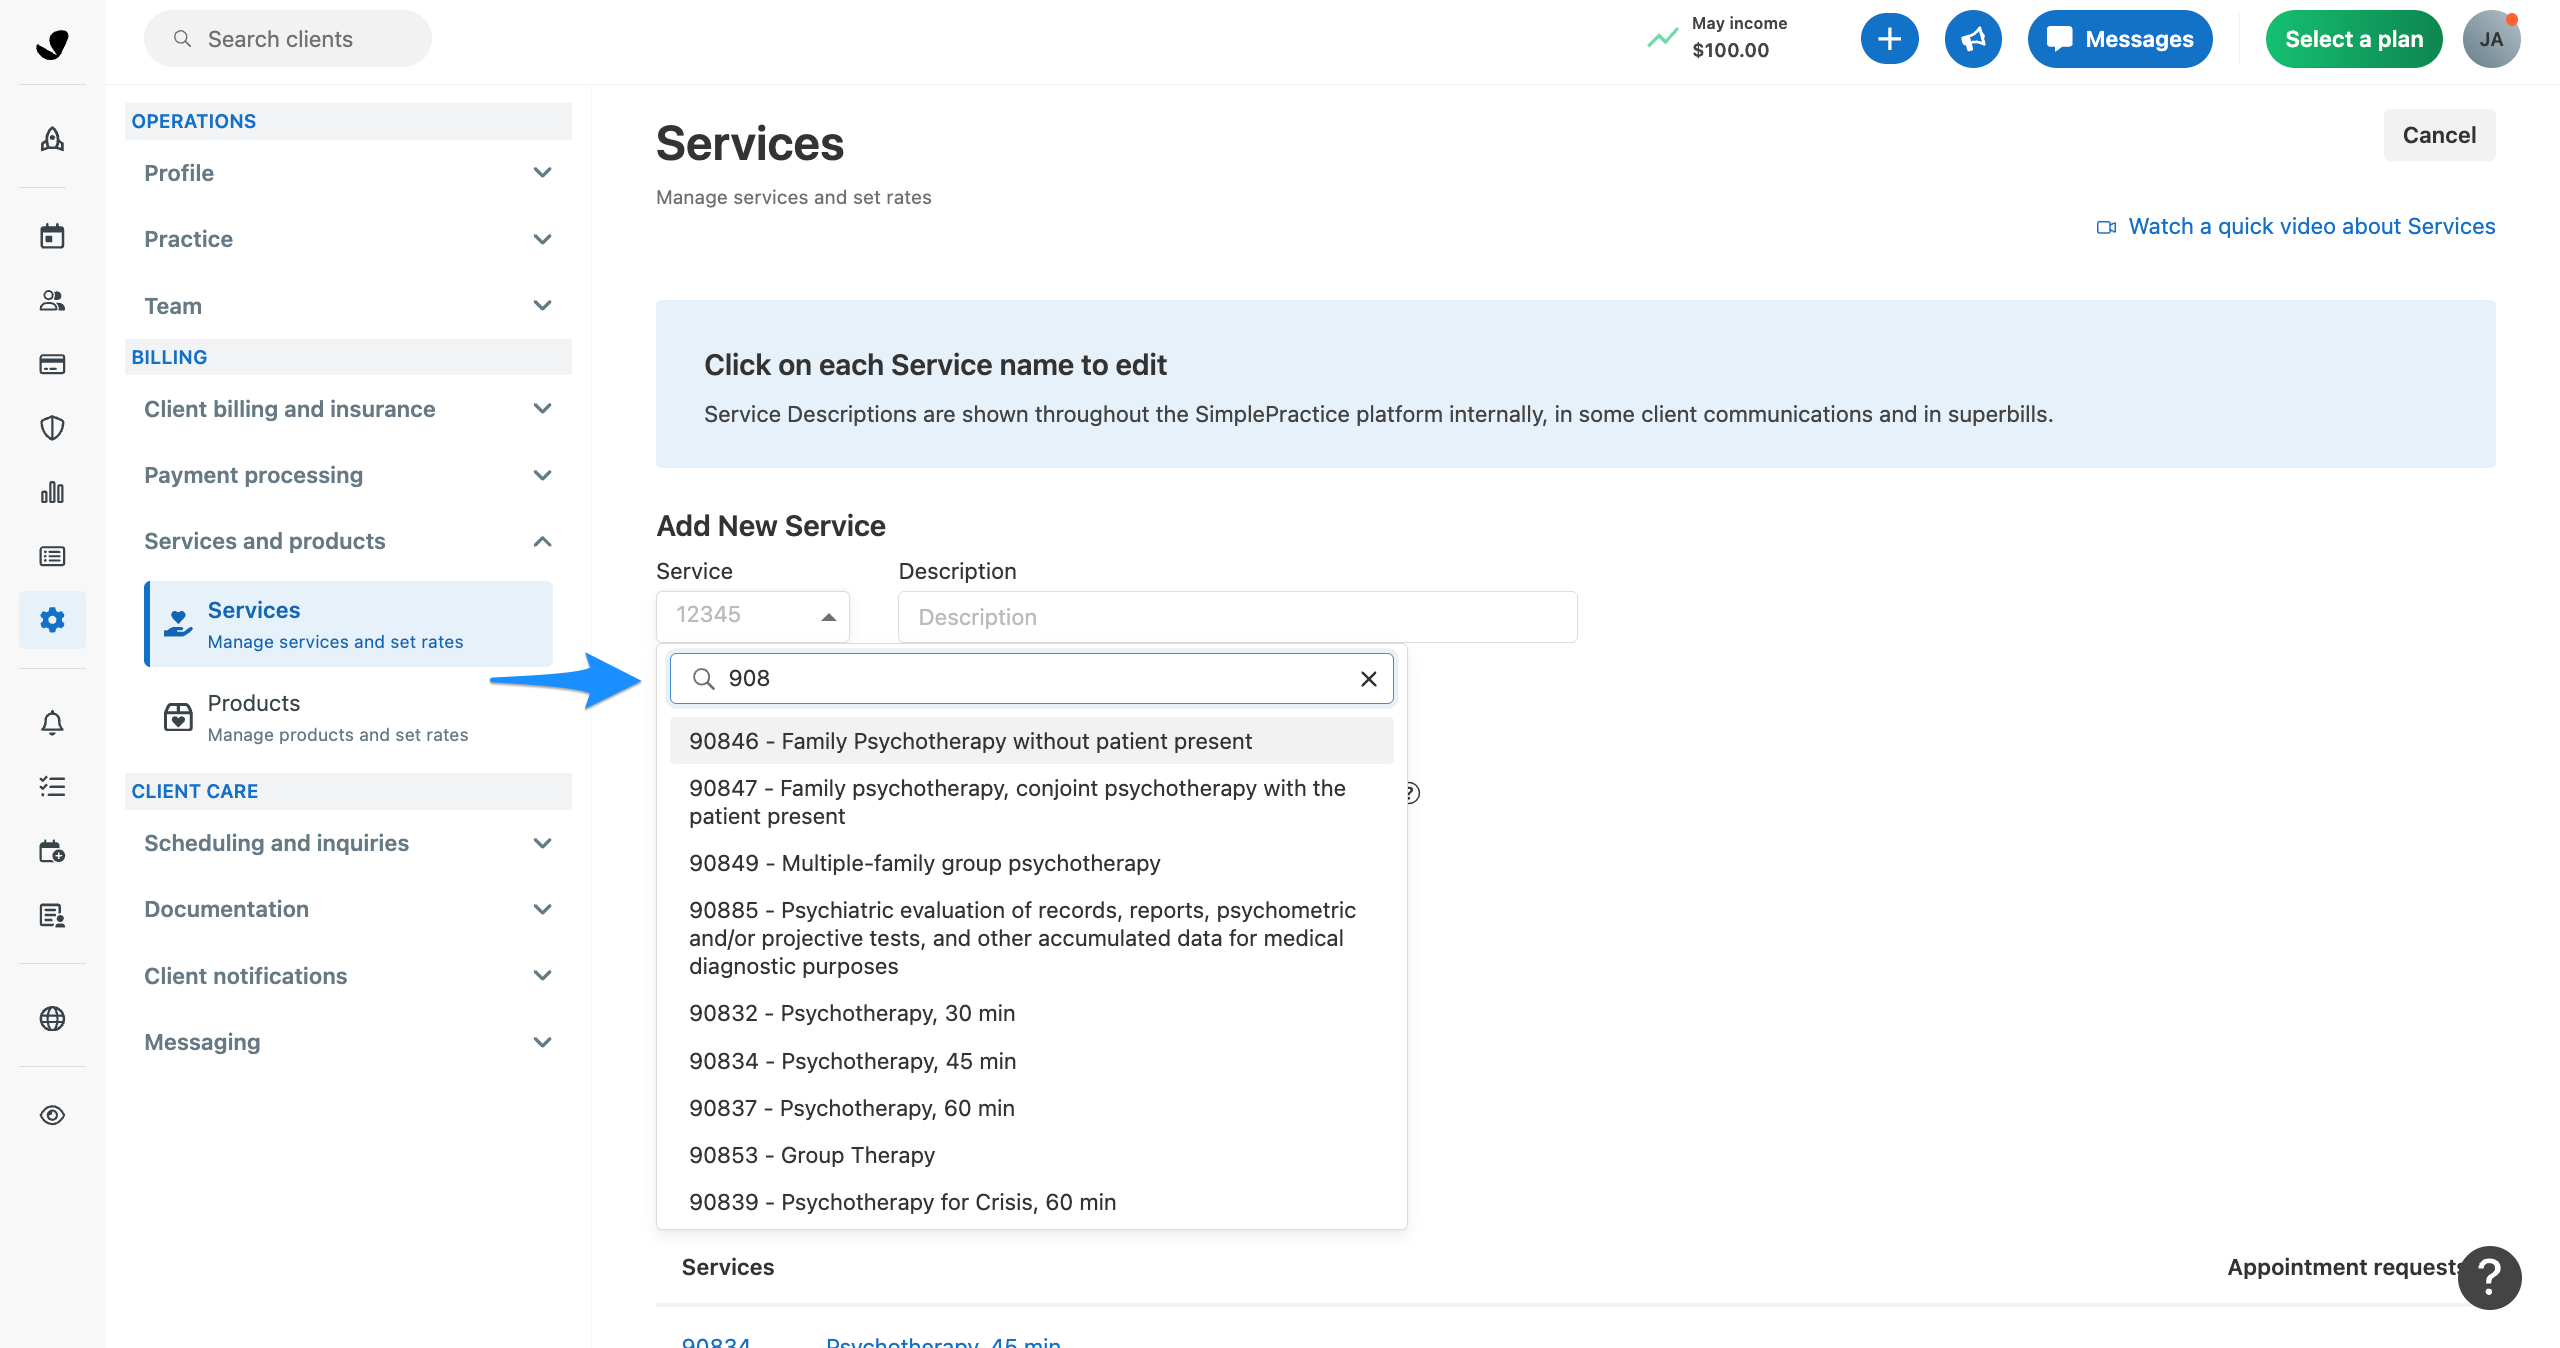The height and width of the screenshot is (1348, 2560).
Task: Open the calendar icon in sidebar
Action: pyautogui.click(x=52, y=236)
